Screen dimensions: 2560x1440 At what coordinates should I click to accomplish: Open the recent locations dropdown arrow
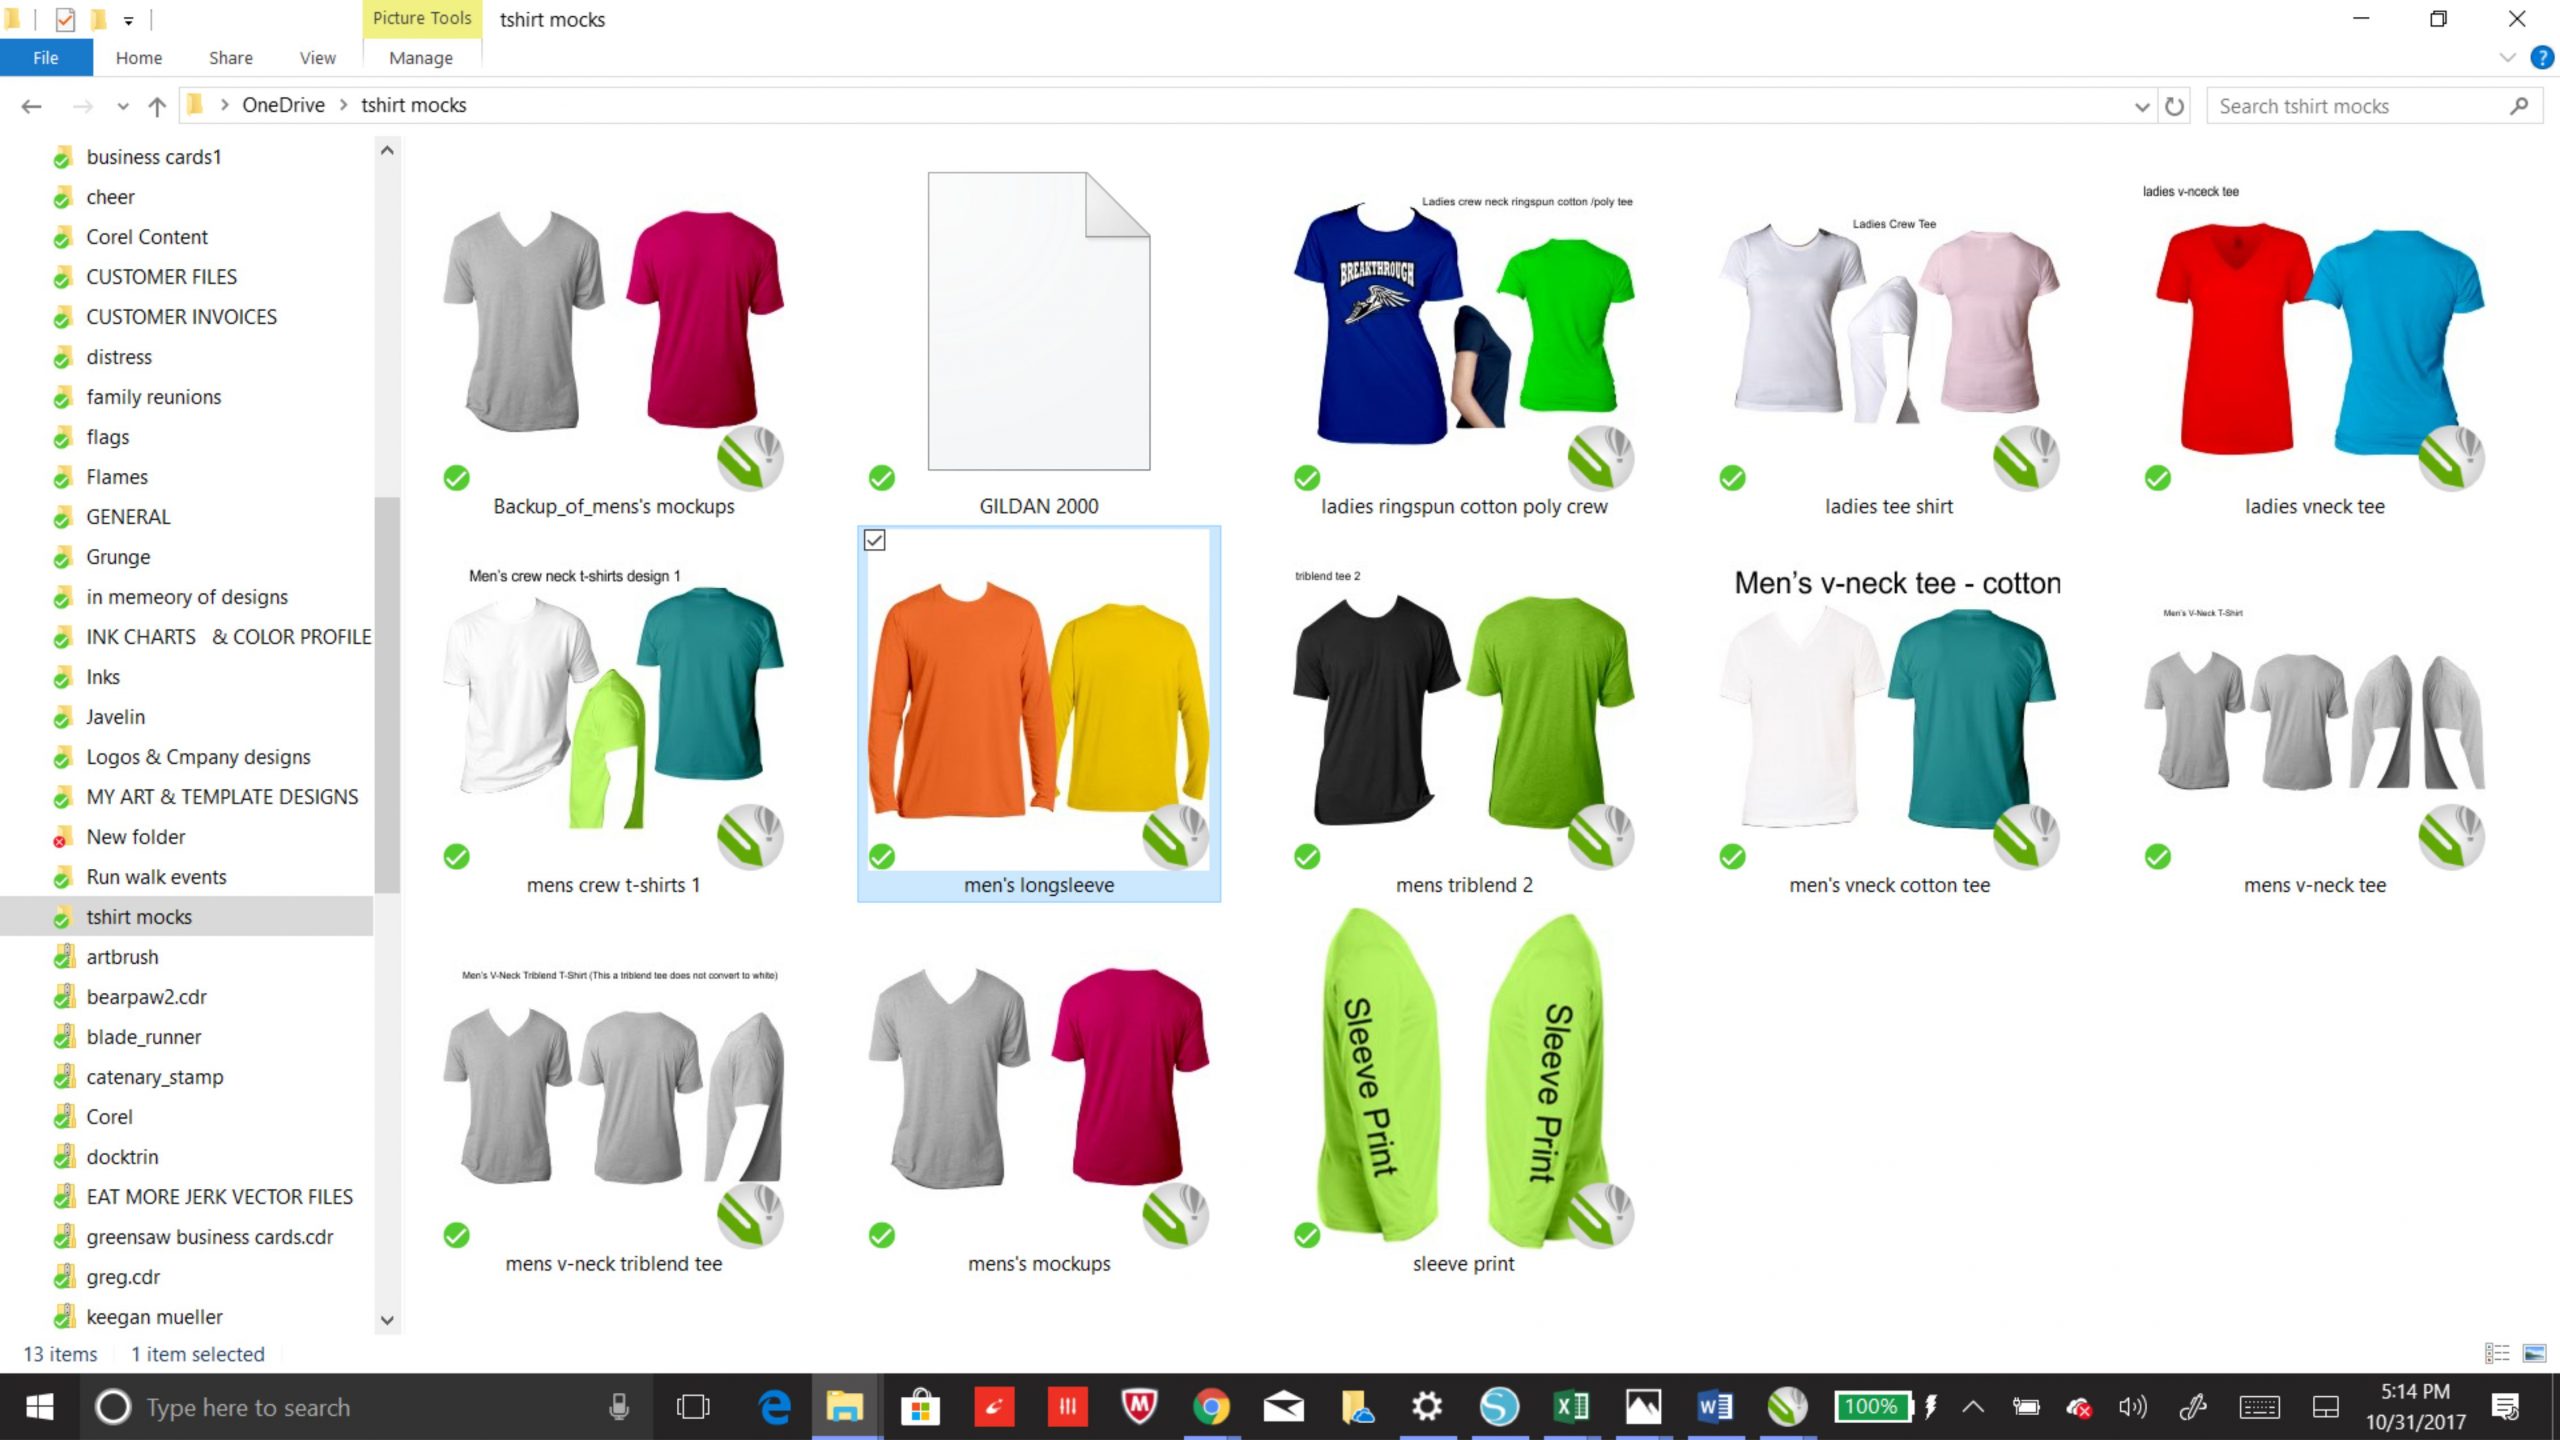tap(122, 106)
